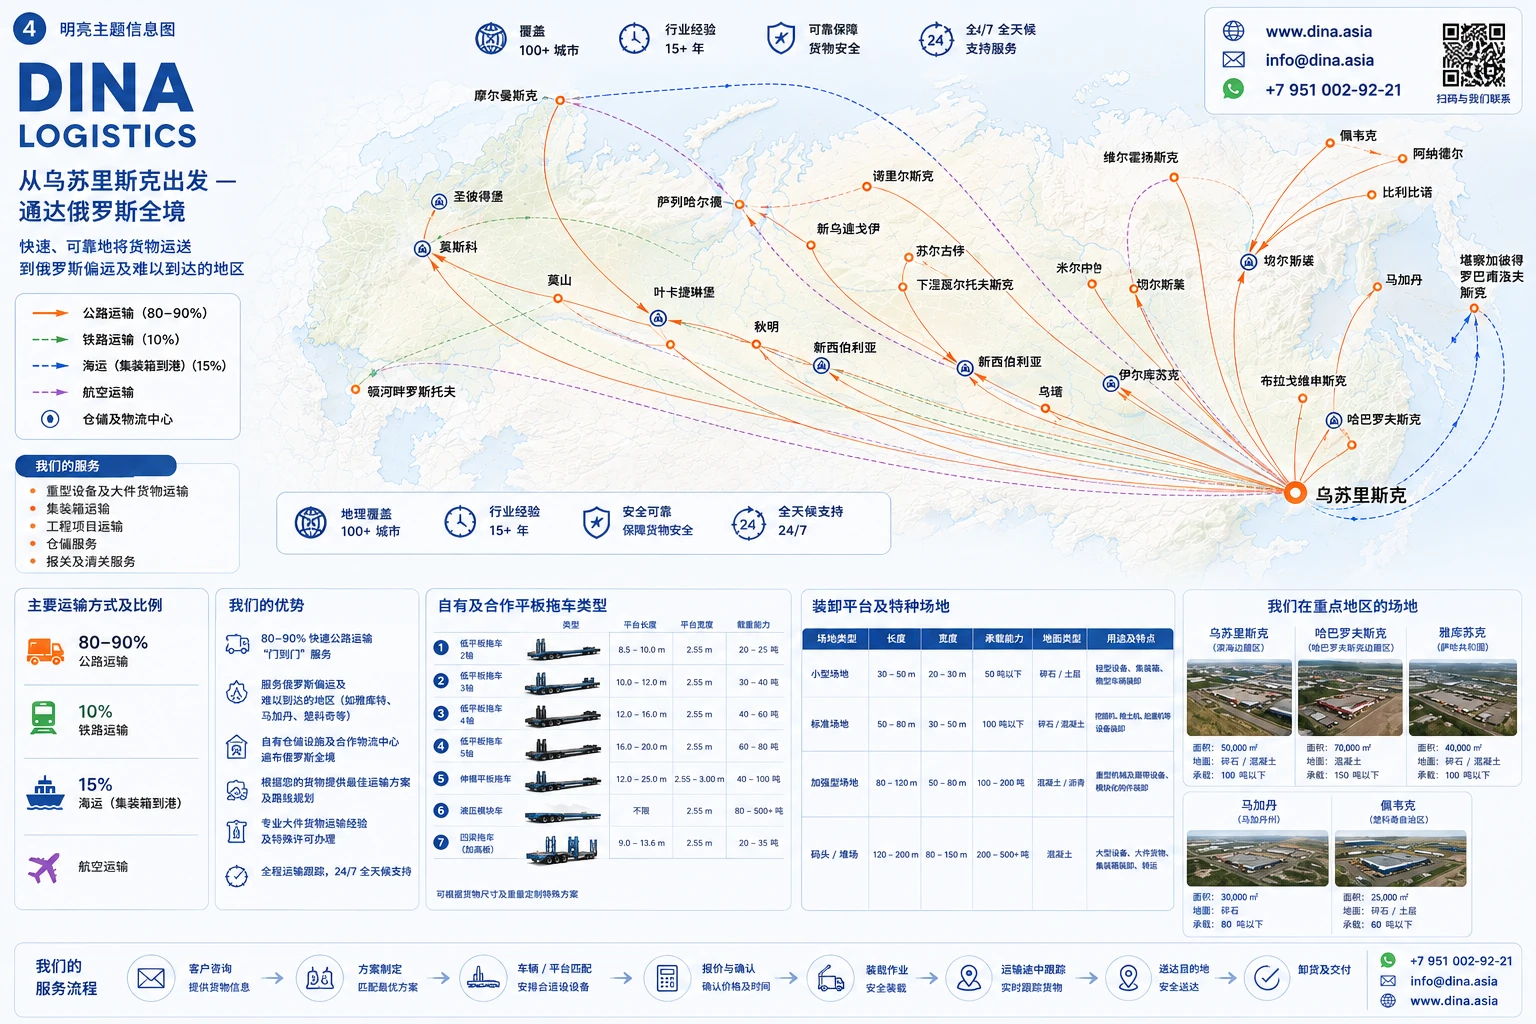The image size is (1536, 1024).
Task: Click the number 7 trailer row badge
Action: 440,842
